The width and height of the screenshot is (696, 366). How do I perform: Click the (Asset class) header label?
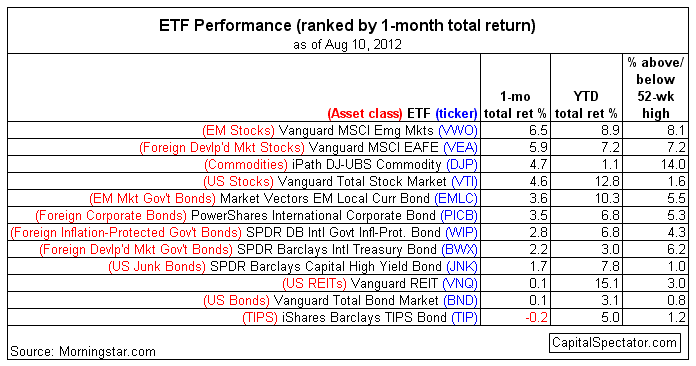[365, 114]
